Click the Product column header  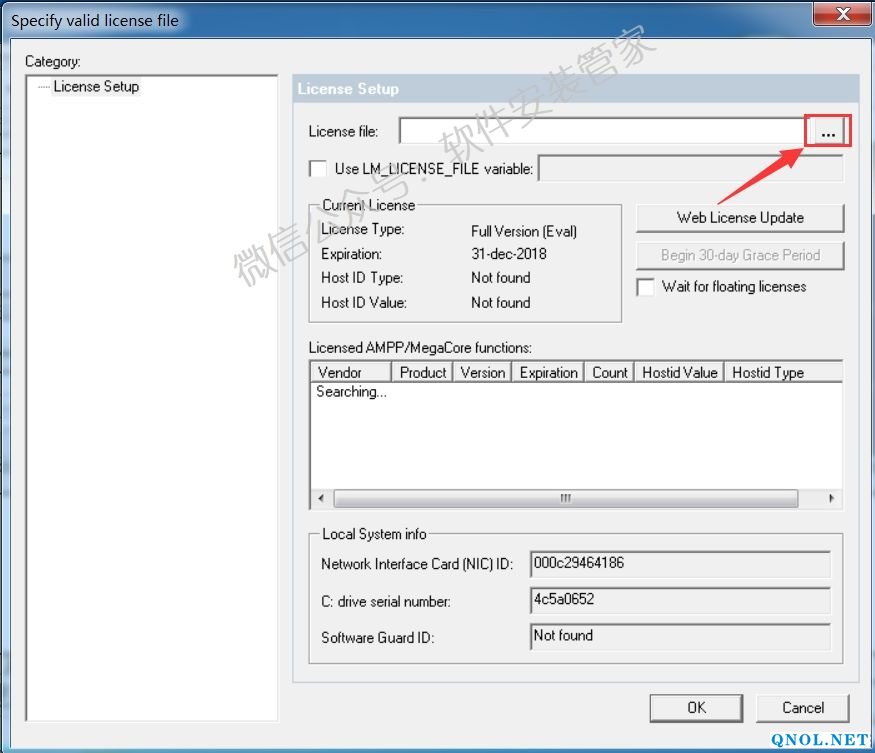(422, 372)
